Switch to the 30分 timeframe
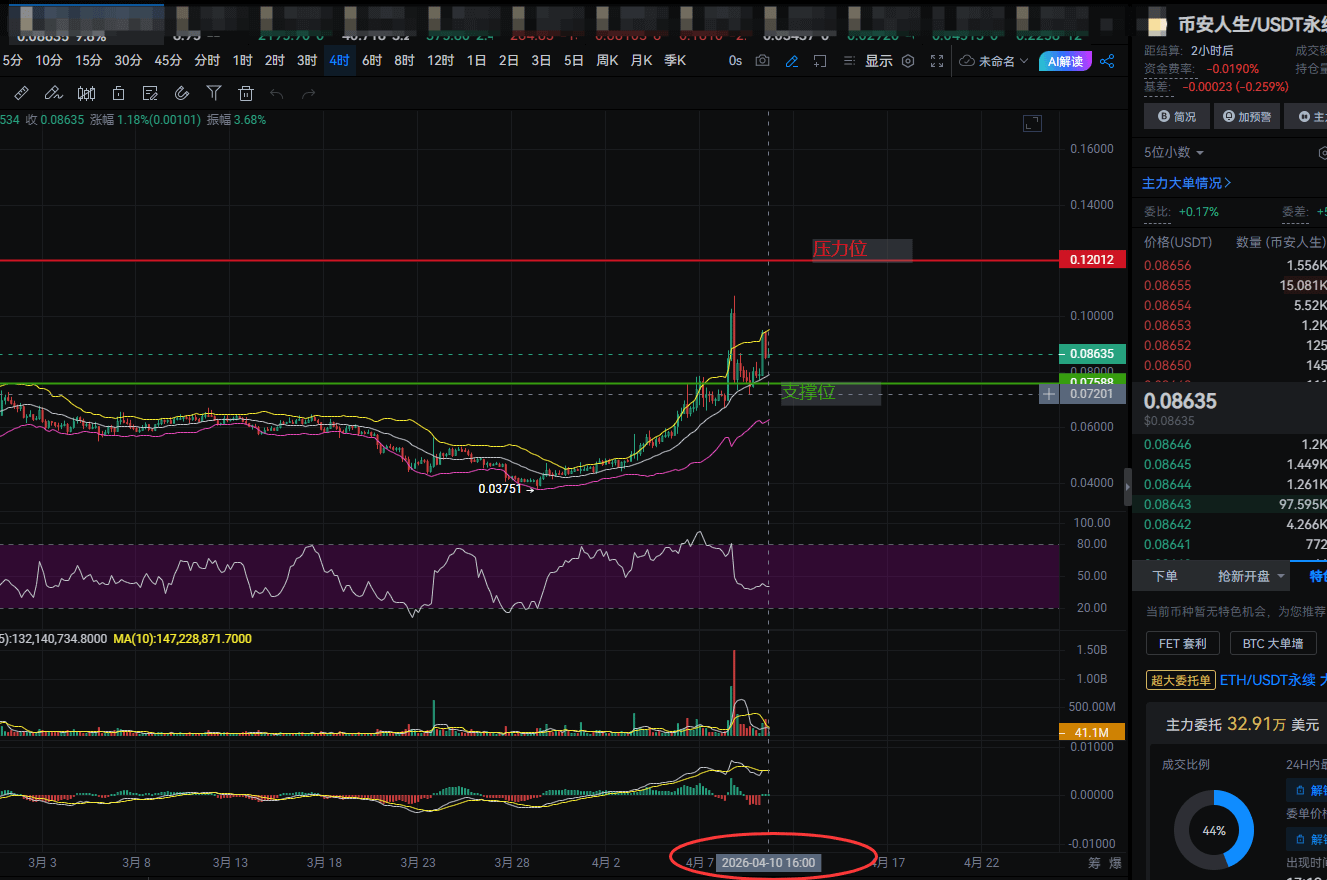Viewport: 1327px width, 880px height. click(x=128, y=60)
